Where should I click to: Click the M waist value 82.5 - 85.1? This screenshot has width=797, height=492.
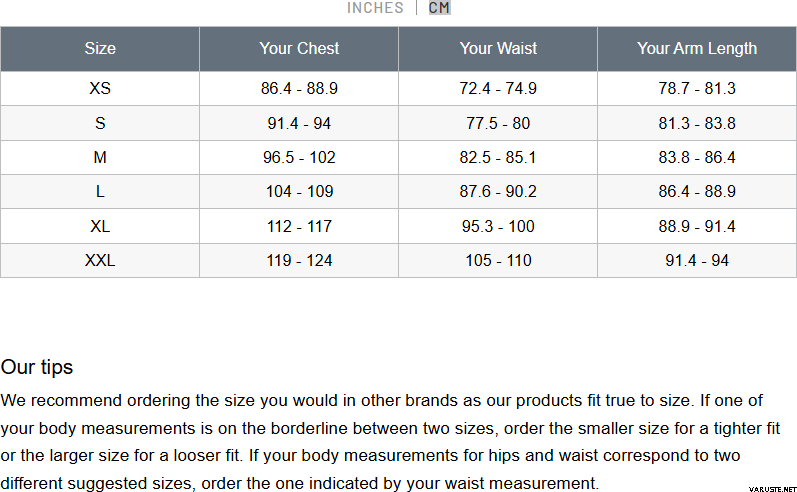(498, 158)
